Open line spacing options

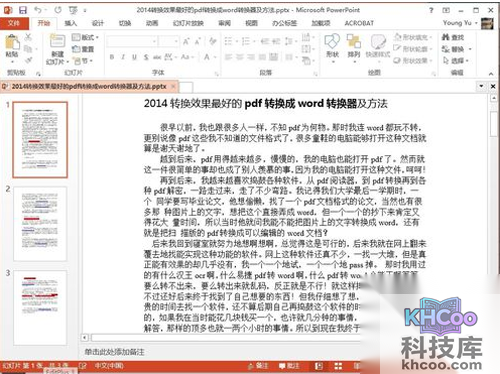(291, 41)
